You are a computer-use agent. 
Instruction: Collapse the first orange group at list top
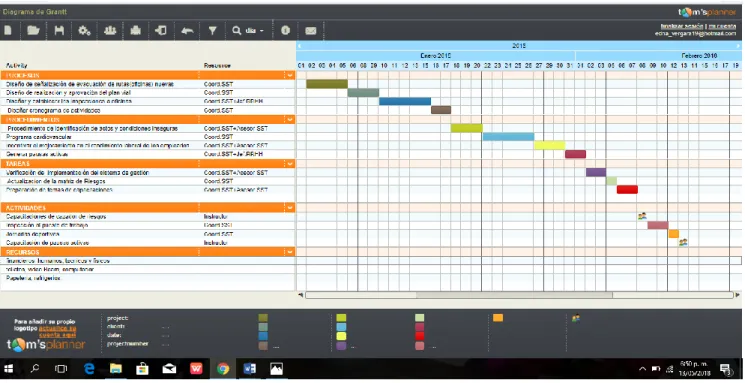[x=290, y=75]
